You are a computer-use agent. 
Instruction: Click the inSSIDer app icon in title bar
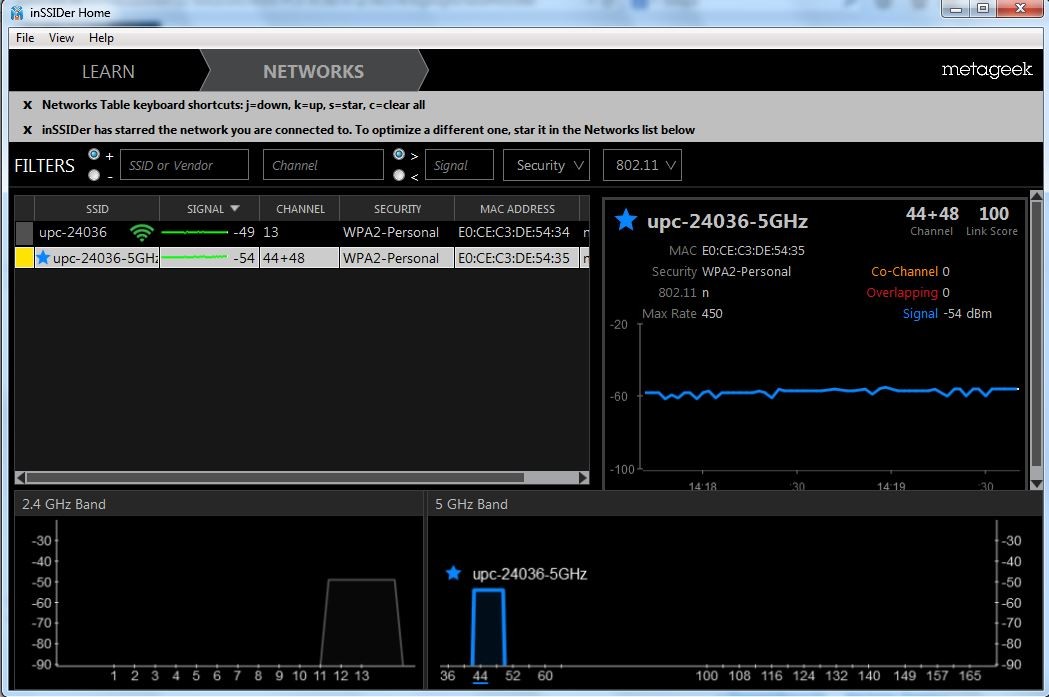(x=17, y=13)
